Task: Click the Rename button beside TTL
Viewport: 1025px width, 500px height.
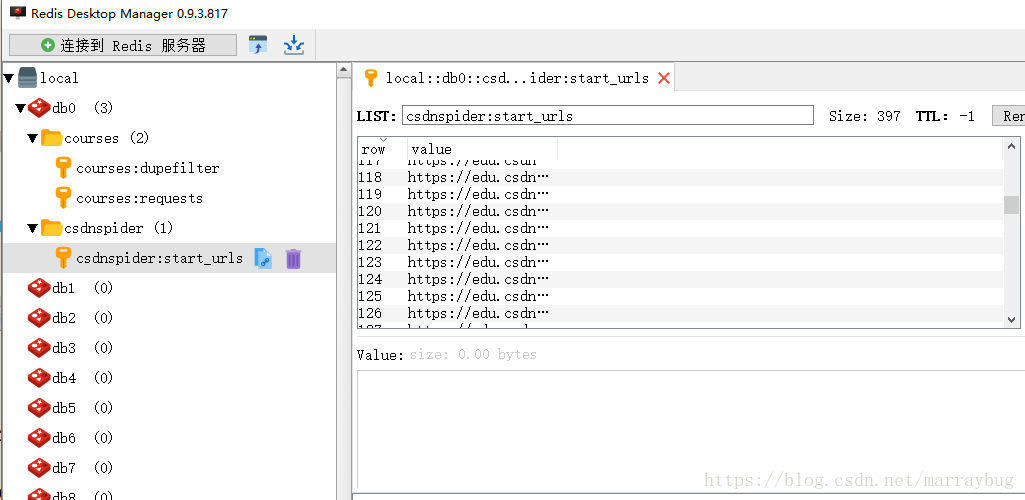Action: tap(1009, 116)
